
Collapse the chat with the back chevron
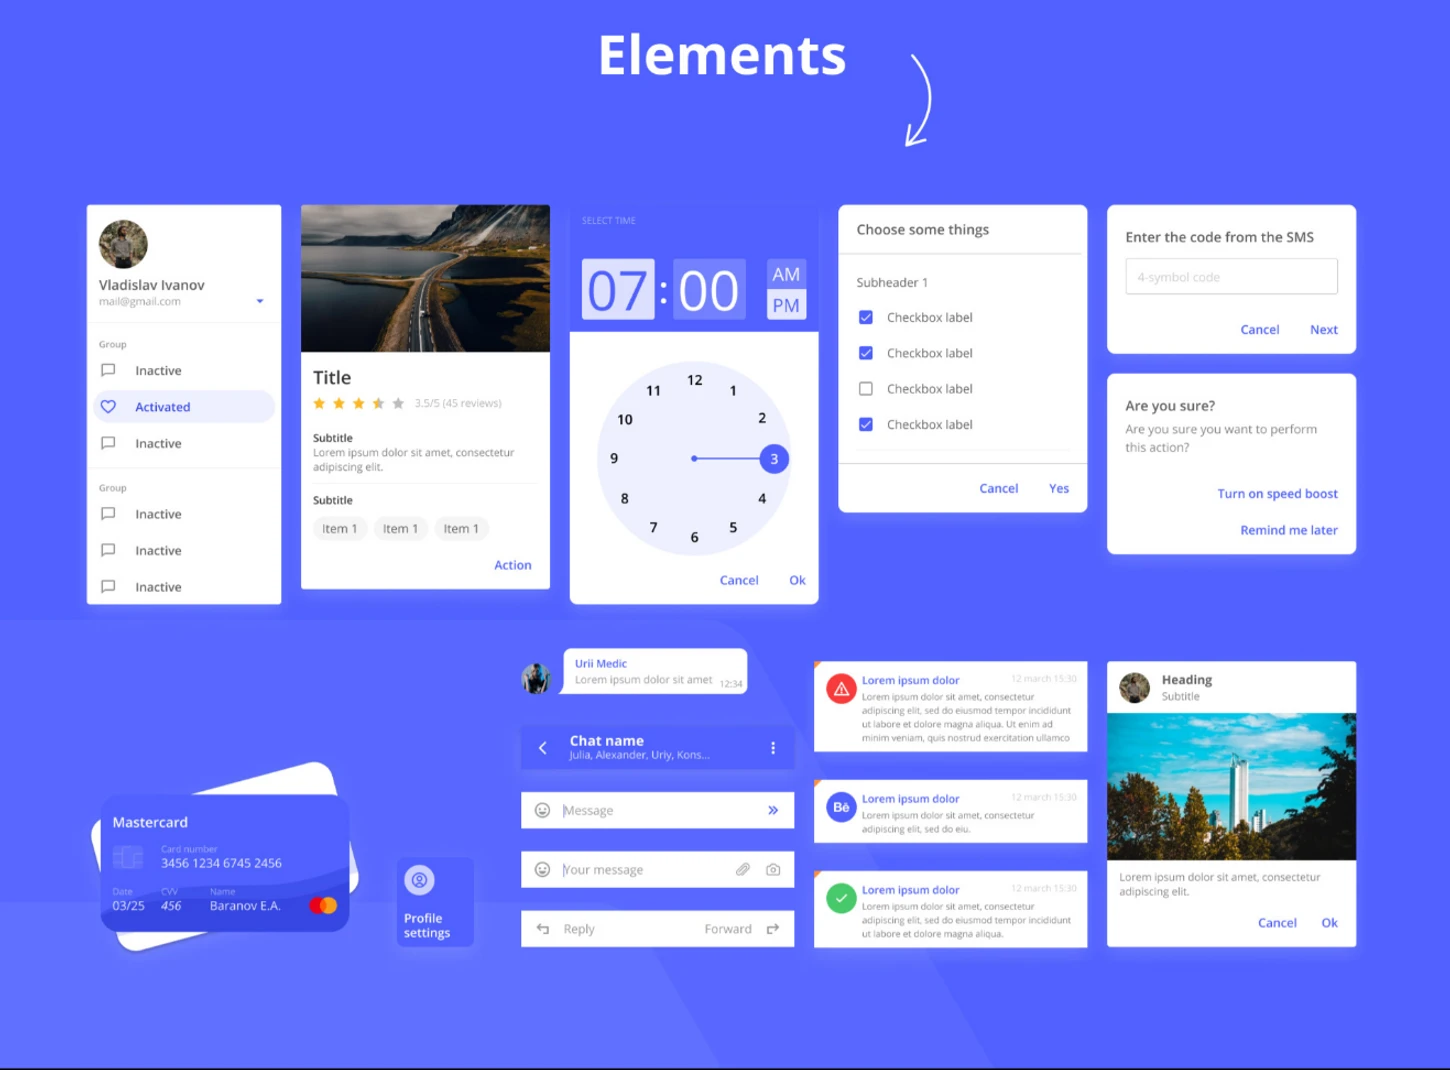coord(543,747)
